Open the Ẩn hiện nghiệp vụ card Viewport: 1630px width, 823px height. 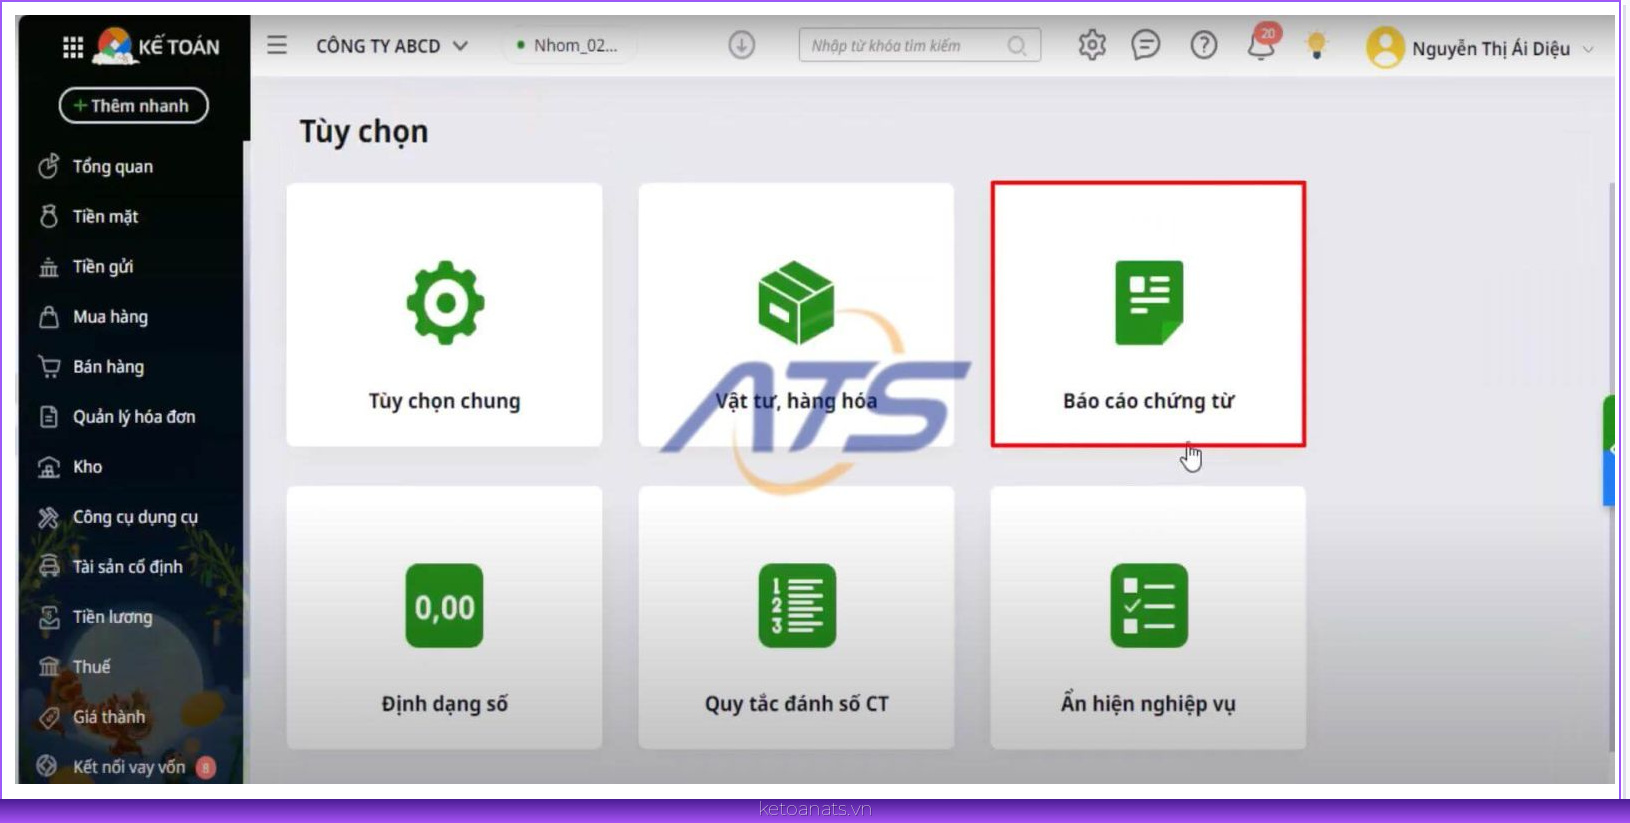(x=1148, y=618)
